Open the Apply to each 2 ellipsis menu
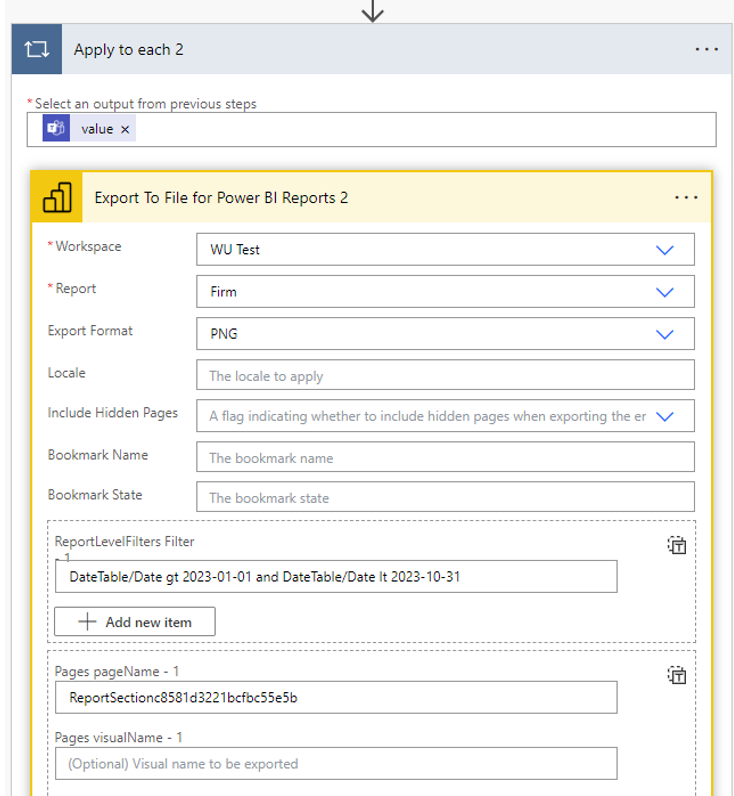734x796 pixels. pyautogui.click(x=706, y=50)
